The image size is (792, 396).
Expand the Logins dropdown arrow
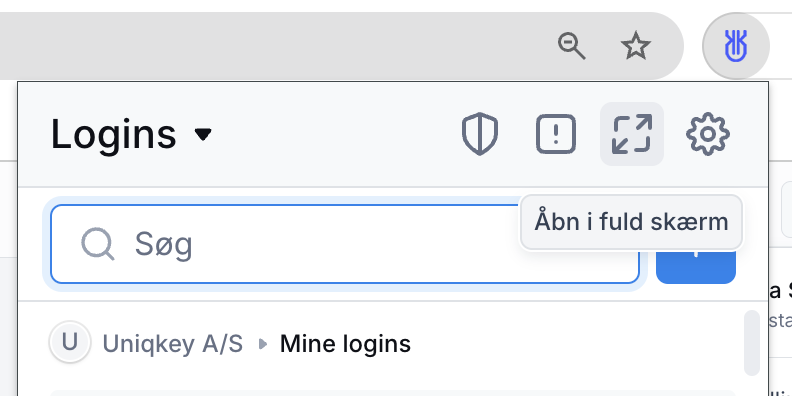coord(203,134)
